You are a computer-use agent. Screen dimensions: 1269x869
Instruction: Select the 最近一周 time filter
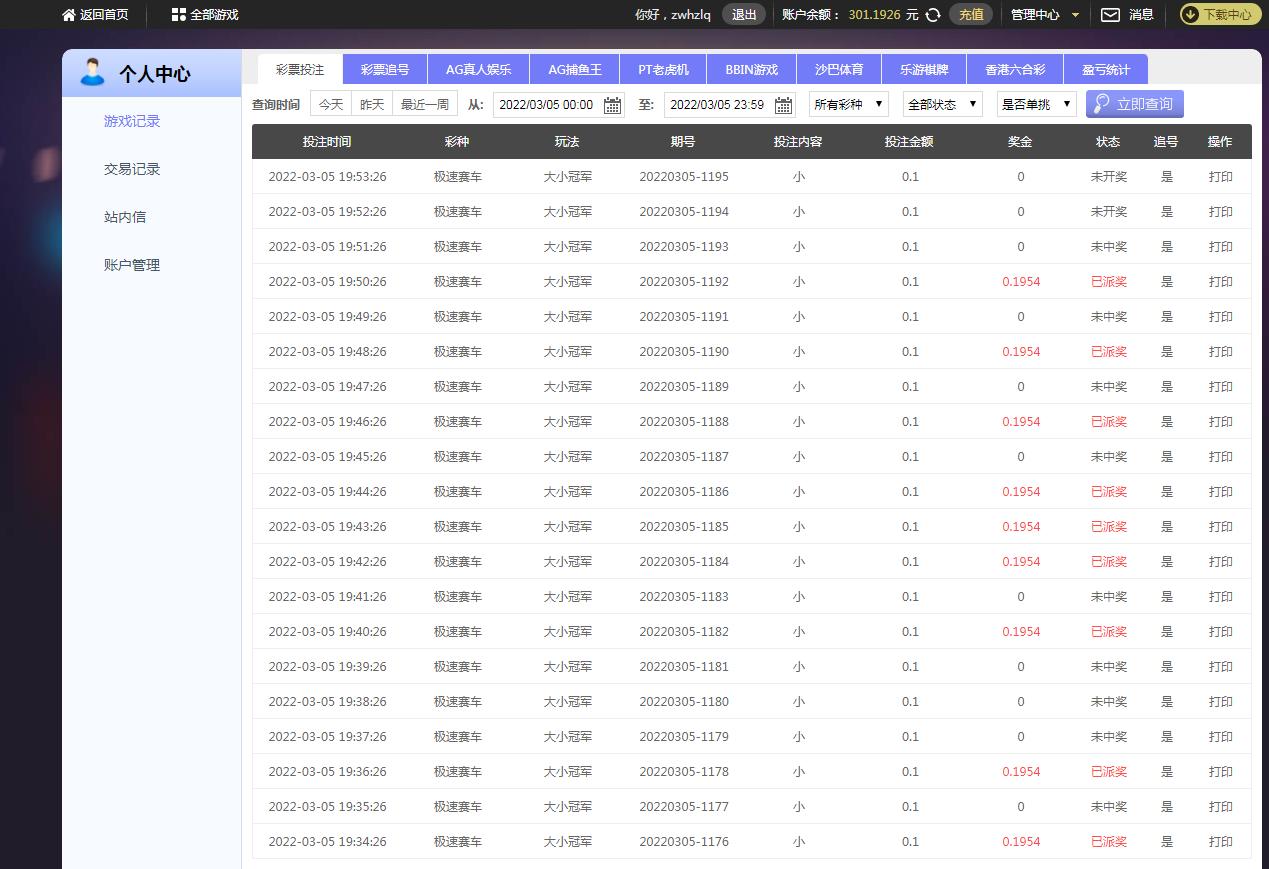pyautogui.click(x=425, y=104)
